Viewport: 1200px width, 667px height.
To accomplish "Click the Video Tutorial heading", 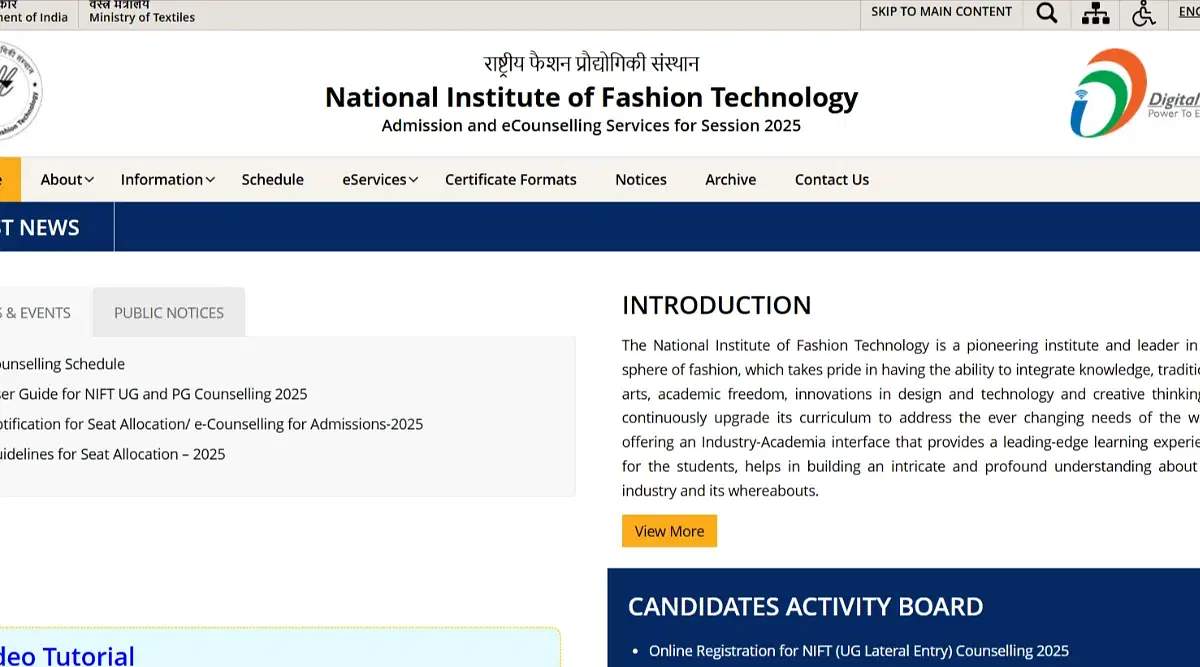I will 67,655.
